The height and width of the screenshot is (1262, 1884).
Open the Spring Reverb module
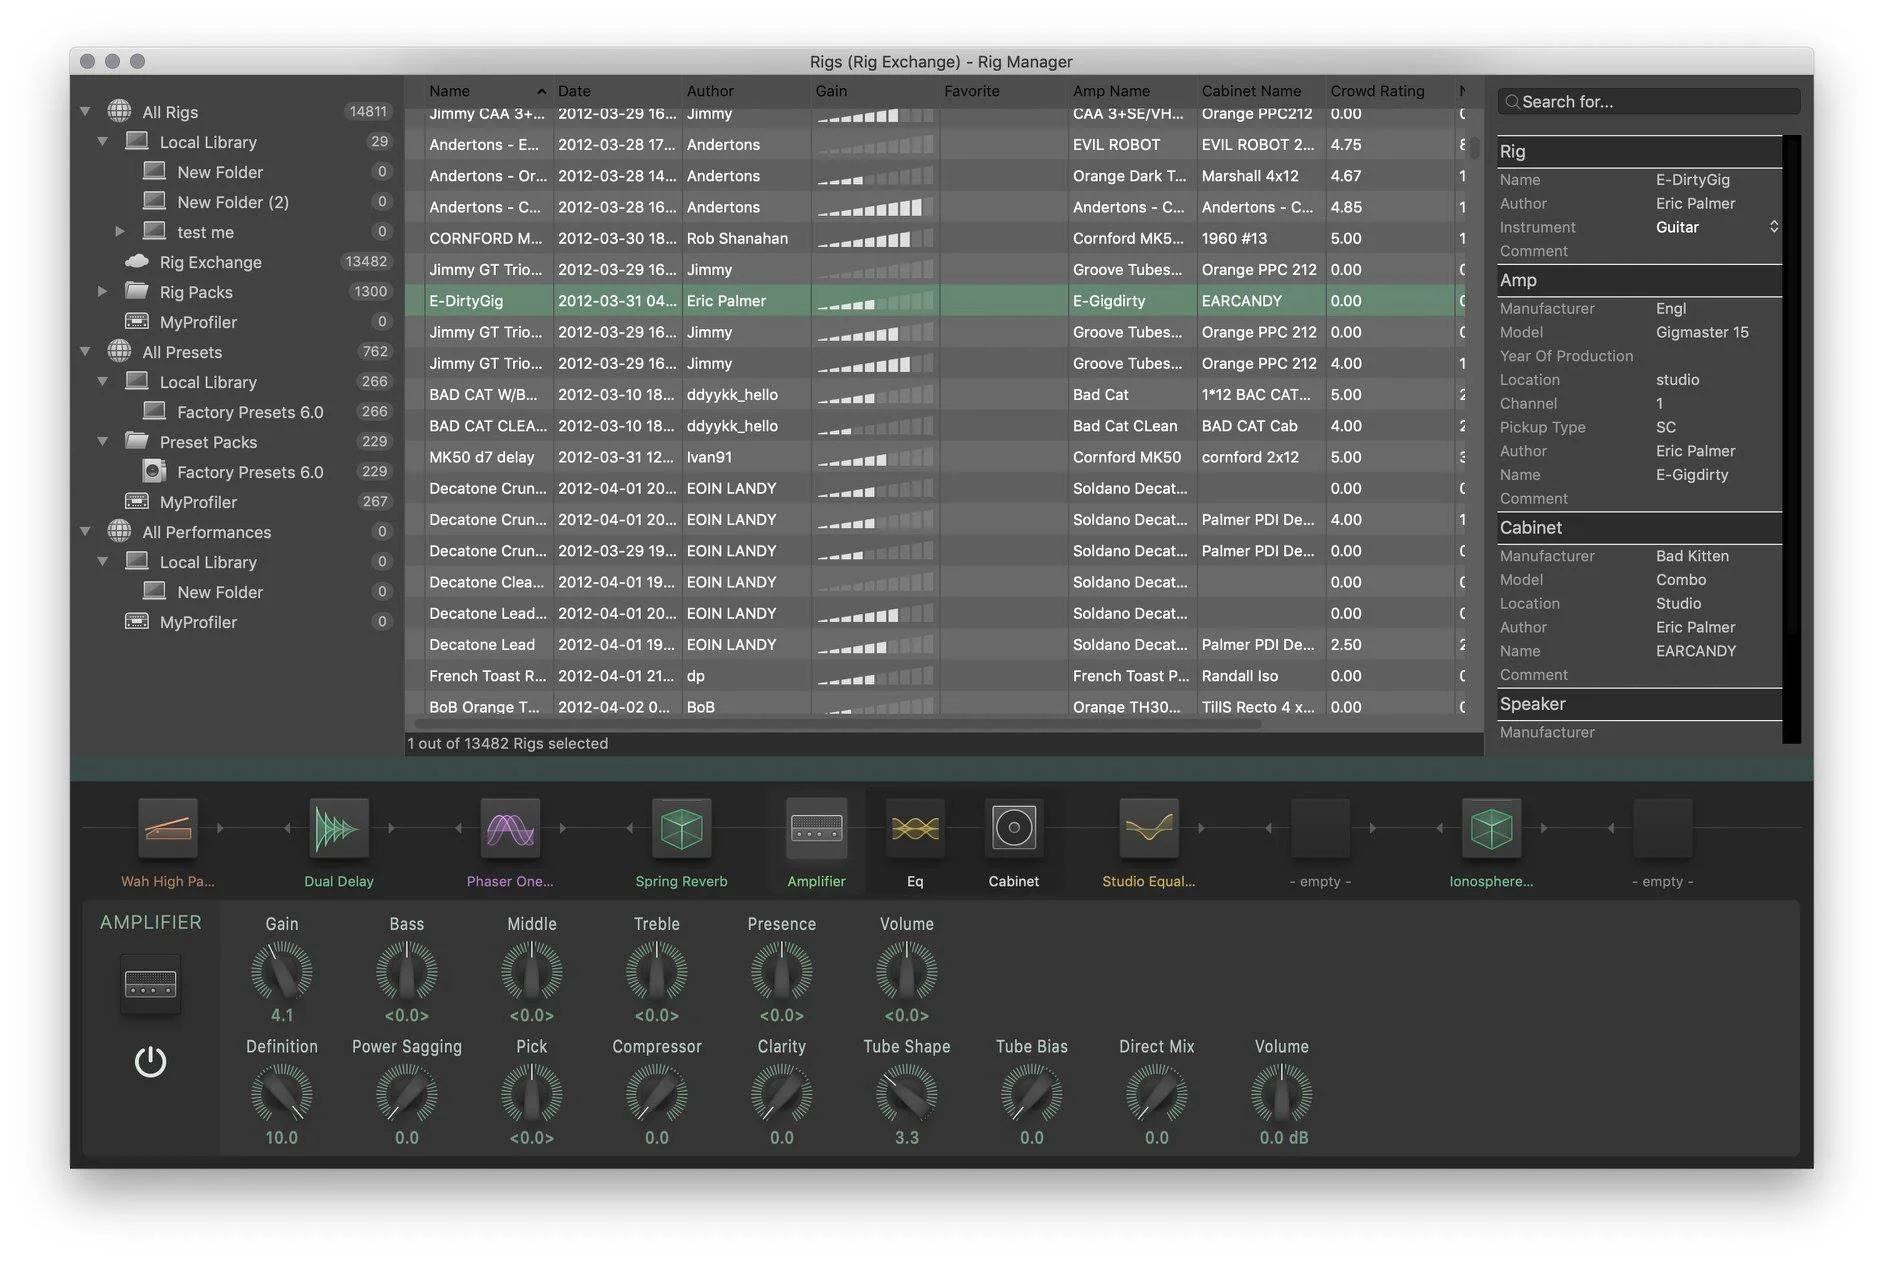pyautogui.click(x=681, y=828)
